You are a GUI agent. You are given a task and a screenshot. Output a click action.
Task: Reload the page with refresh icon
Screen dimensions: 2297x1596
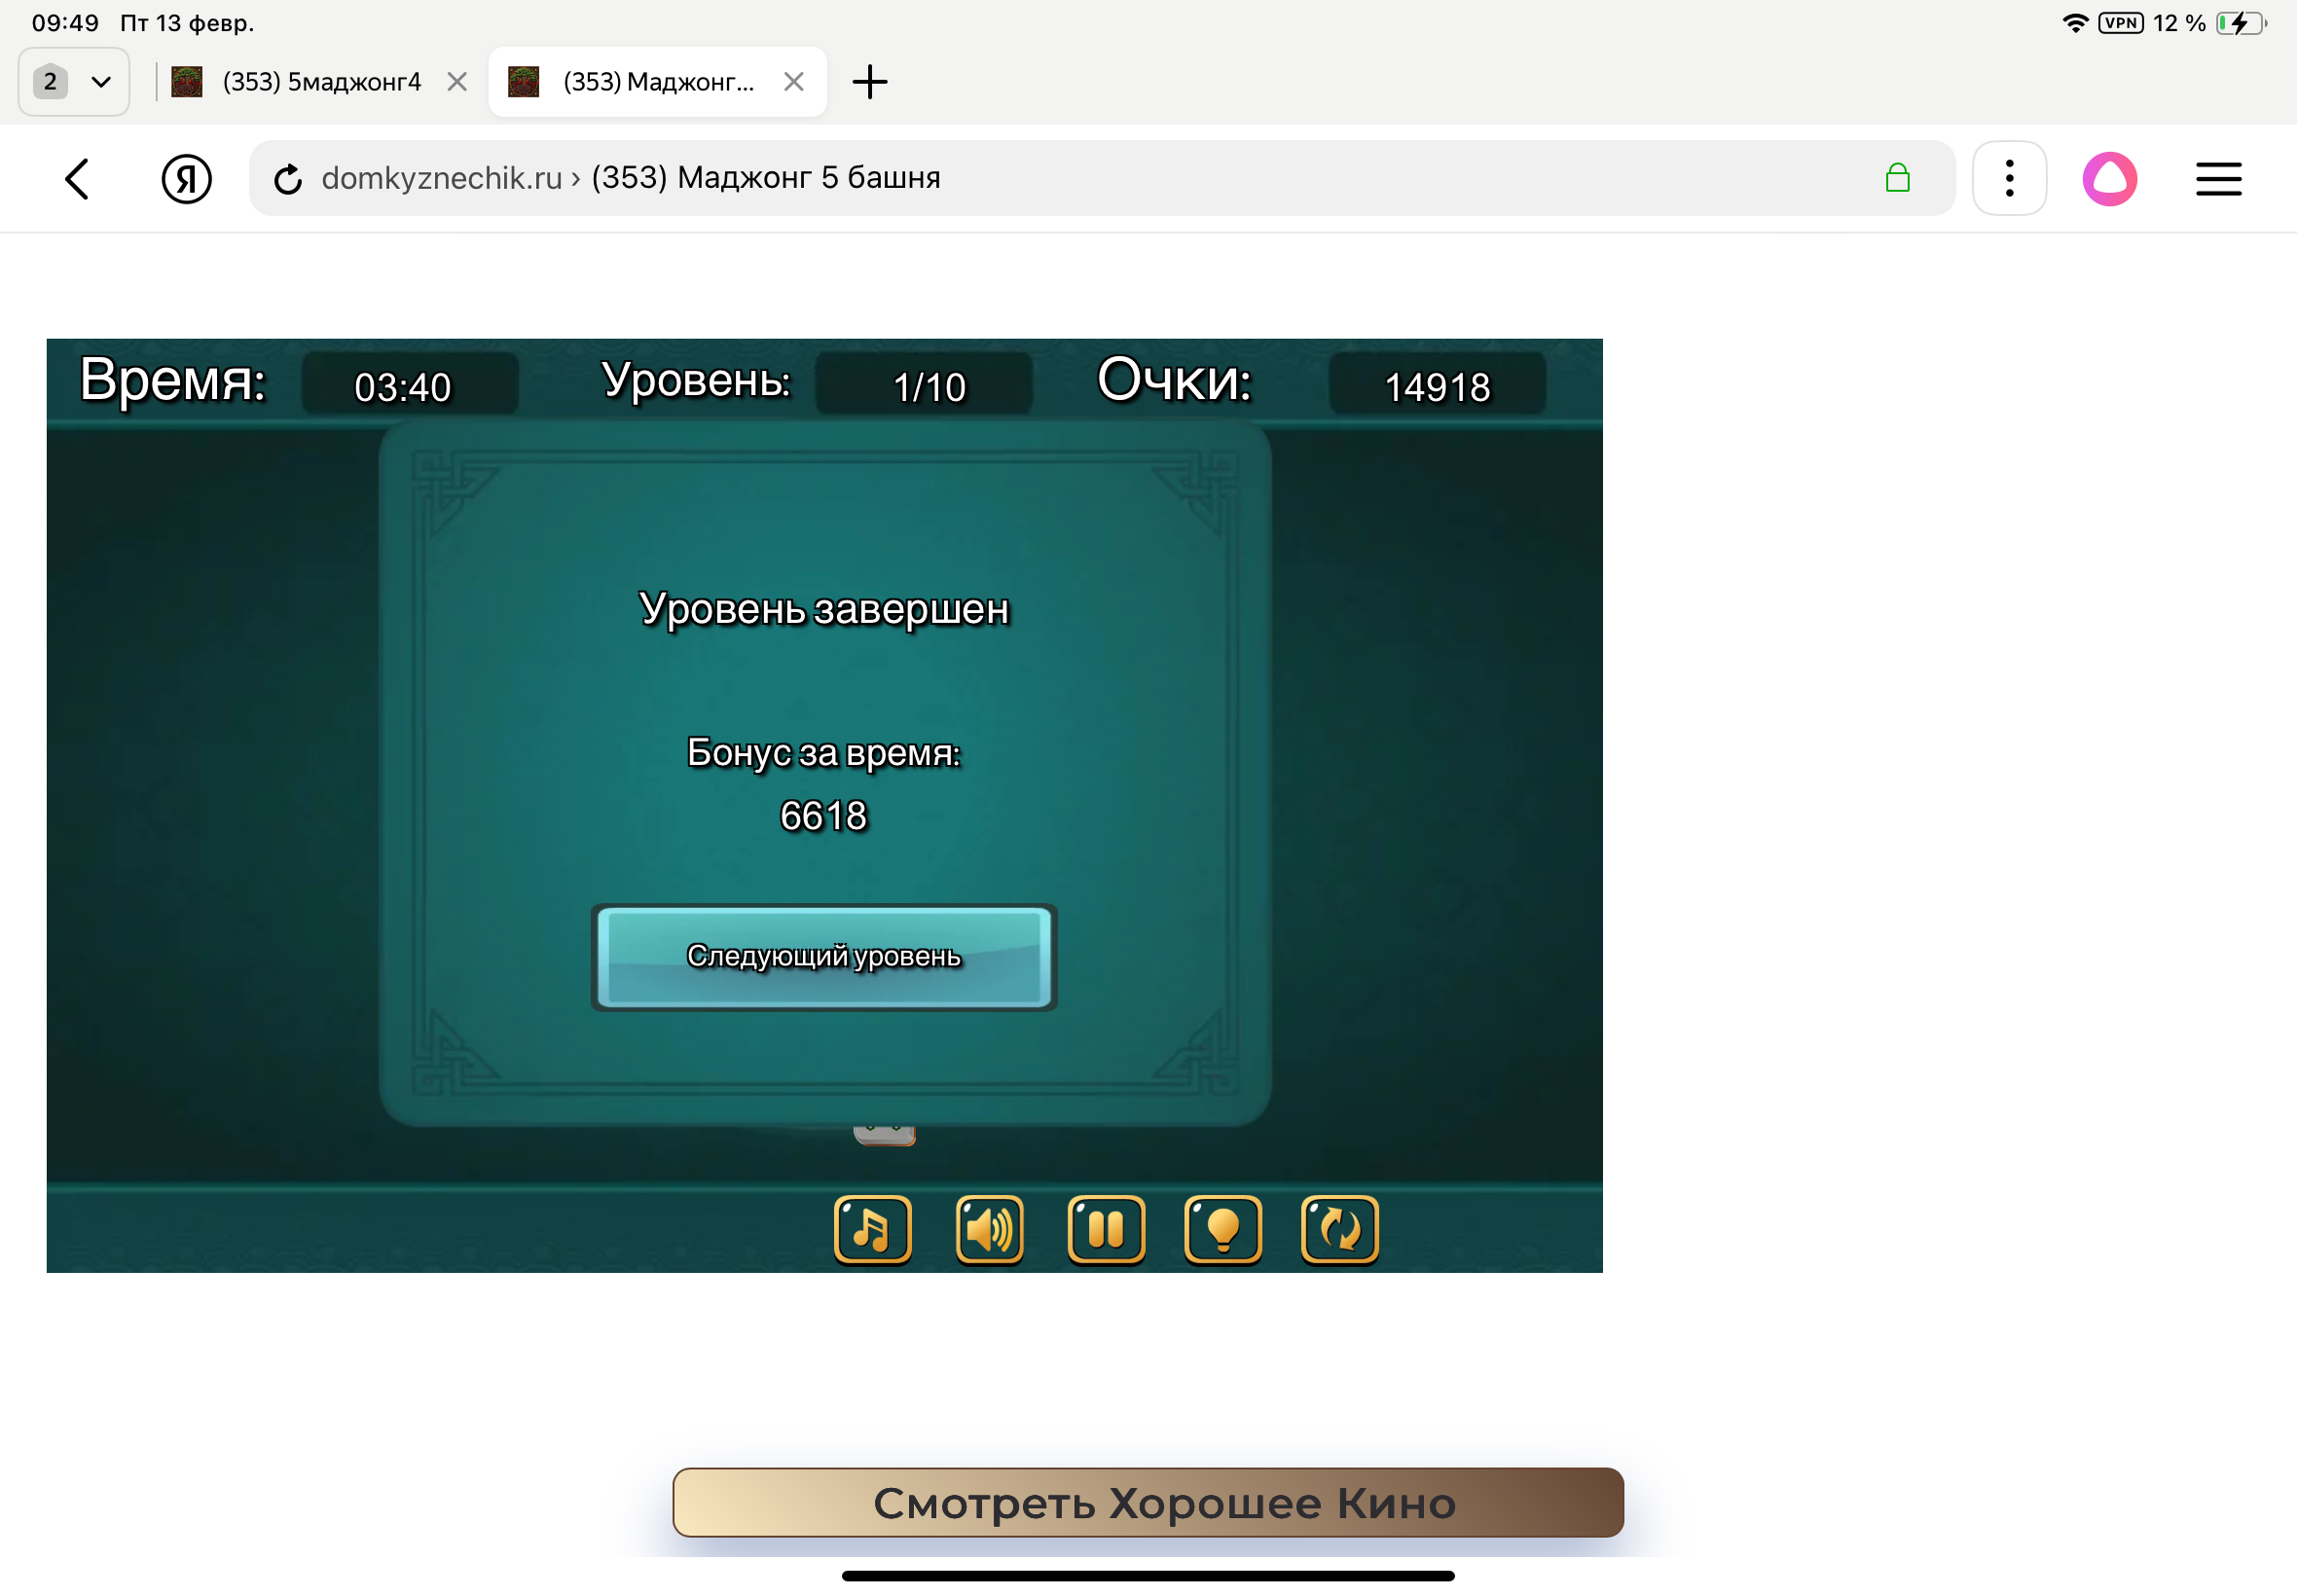point(288,179)
